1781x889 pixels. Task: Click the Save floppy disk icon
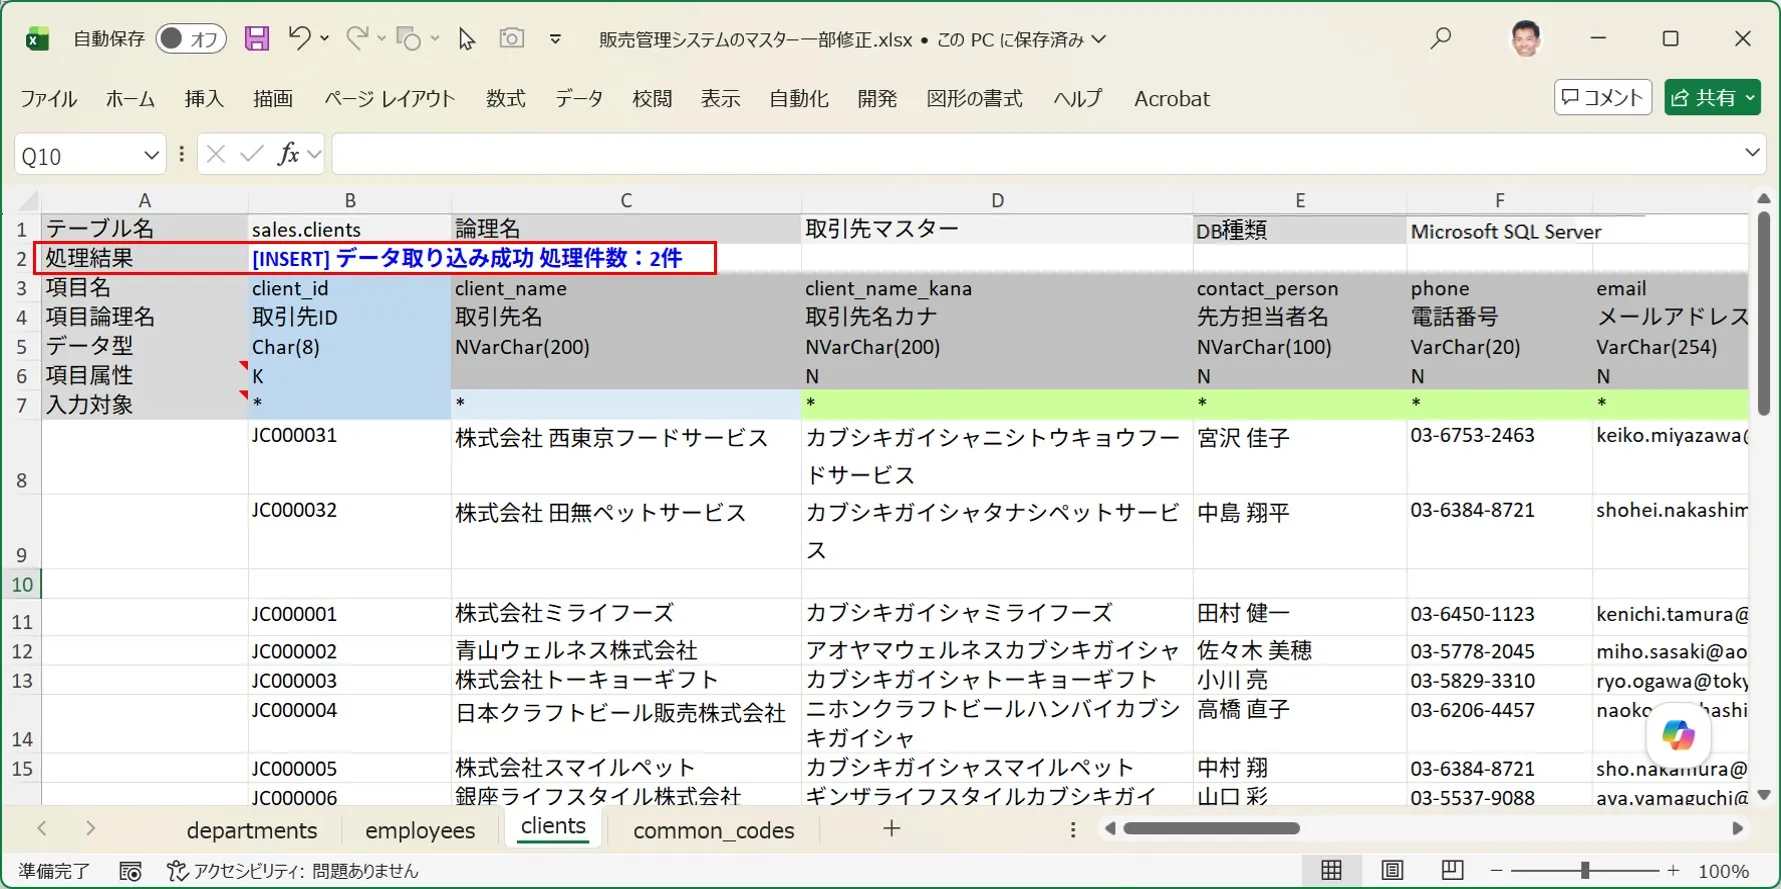(x=257, y=39)
